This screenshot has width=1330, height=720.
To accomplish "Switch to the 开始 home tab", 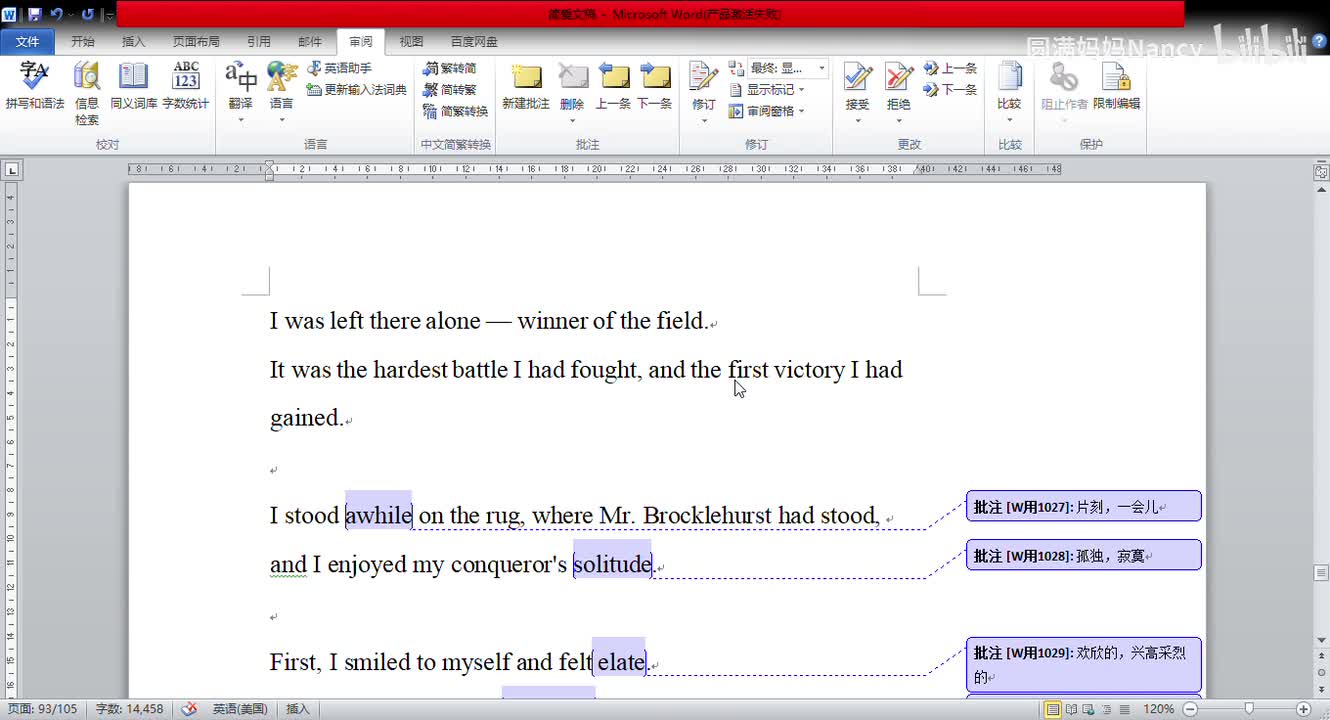I will (83, 42).
